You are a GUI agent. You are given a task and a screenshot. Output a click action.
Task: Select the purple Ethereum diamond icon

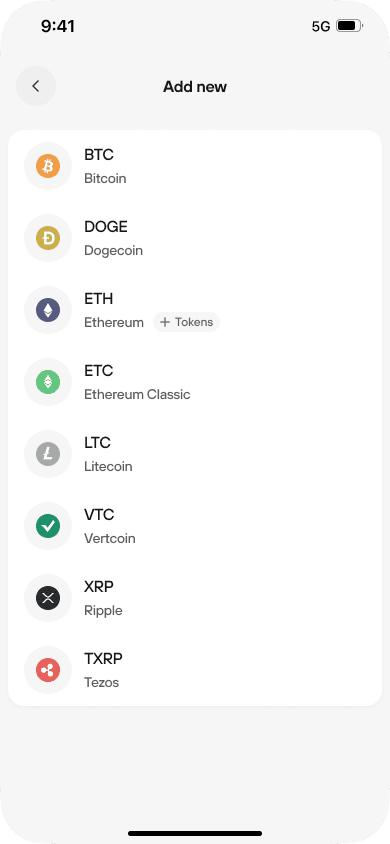48,310
